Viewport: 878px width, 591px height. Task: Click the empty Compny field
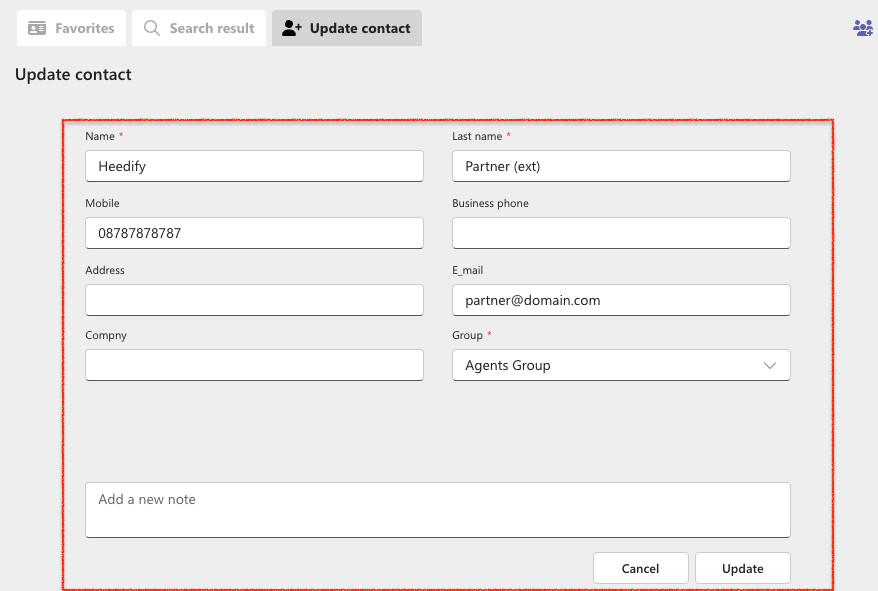254,365
